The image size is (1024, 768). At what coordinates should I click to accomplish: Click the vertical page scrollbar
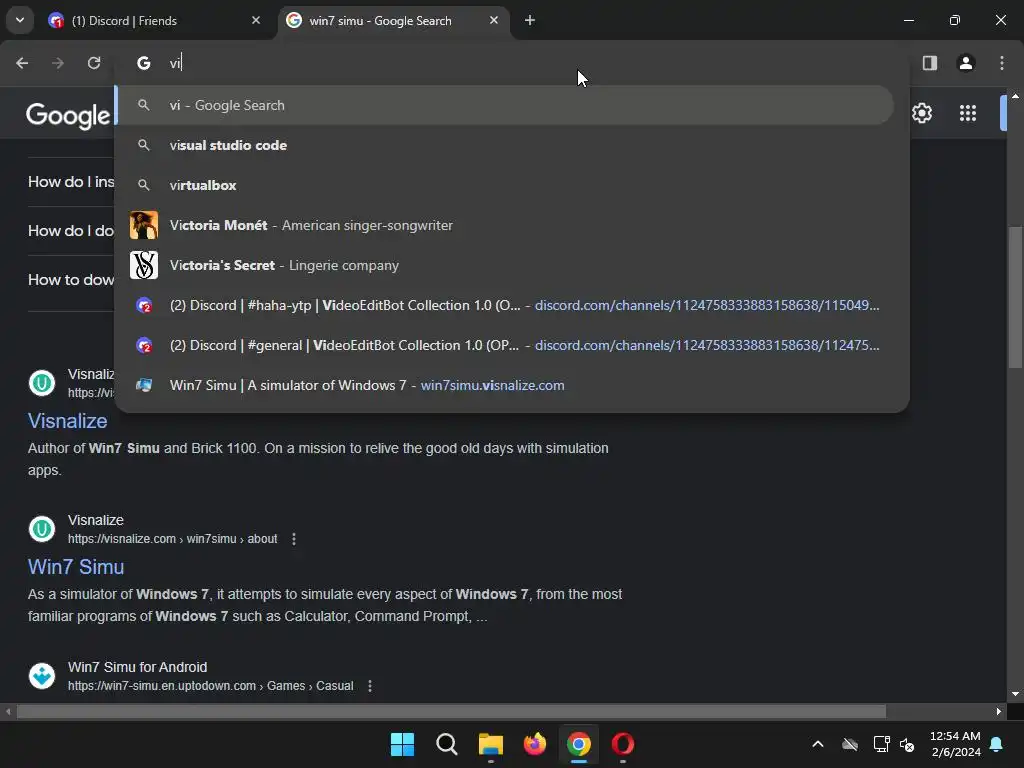[x=1015, y=297]
